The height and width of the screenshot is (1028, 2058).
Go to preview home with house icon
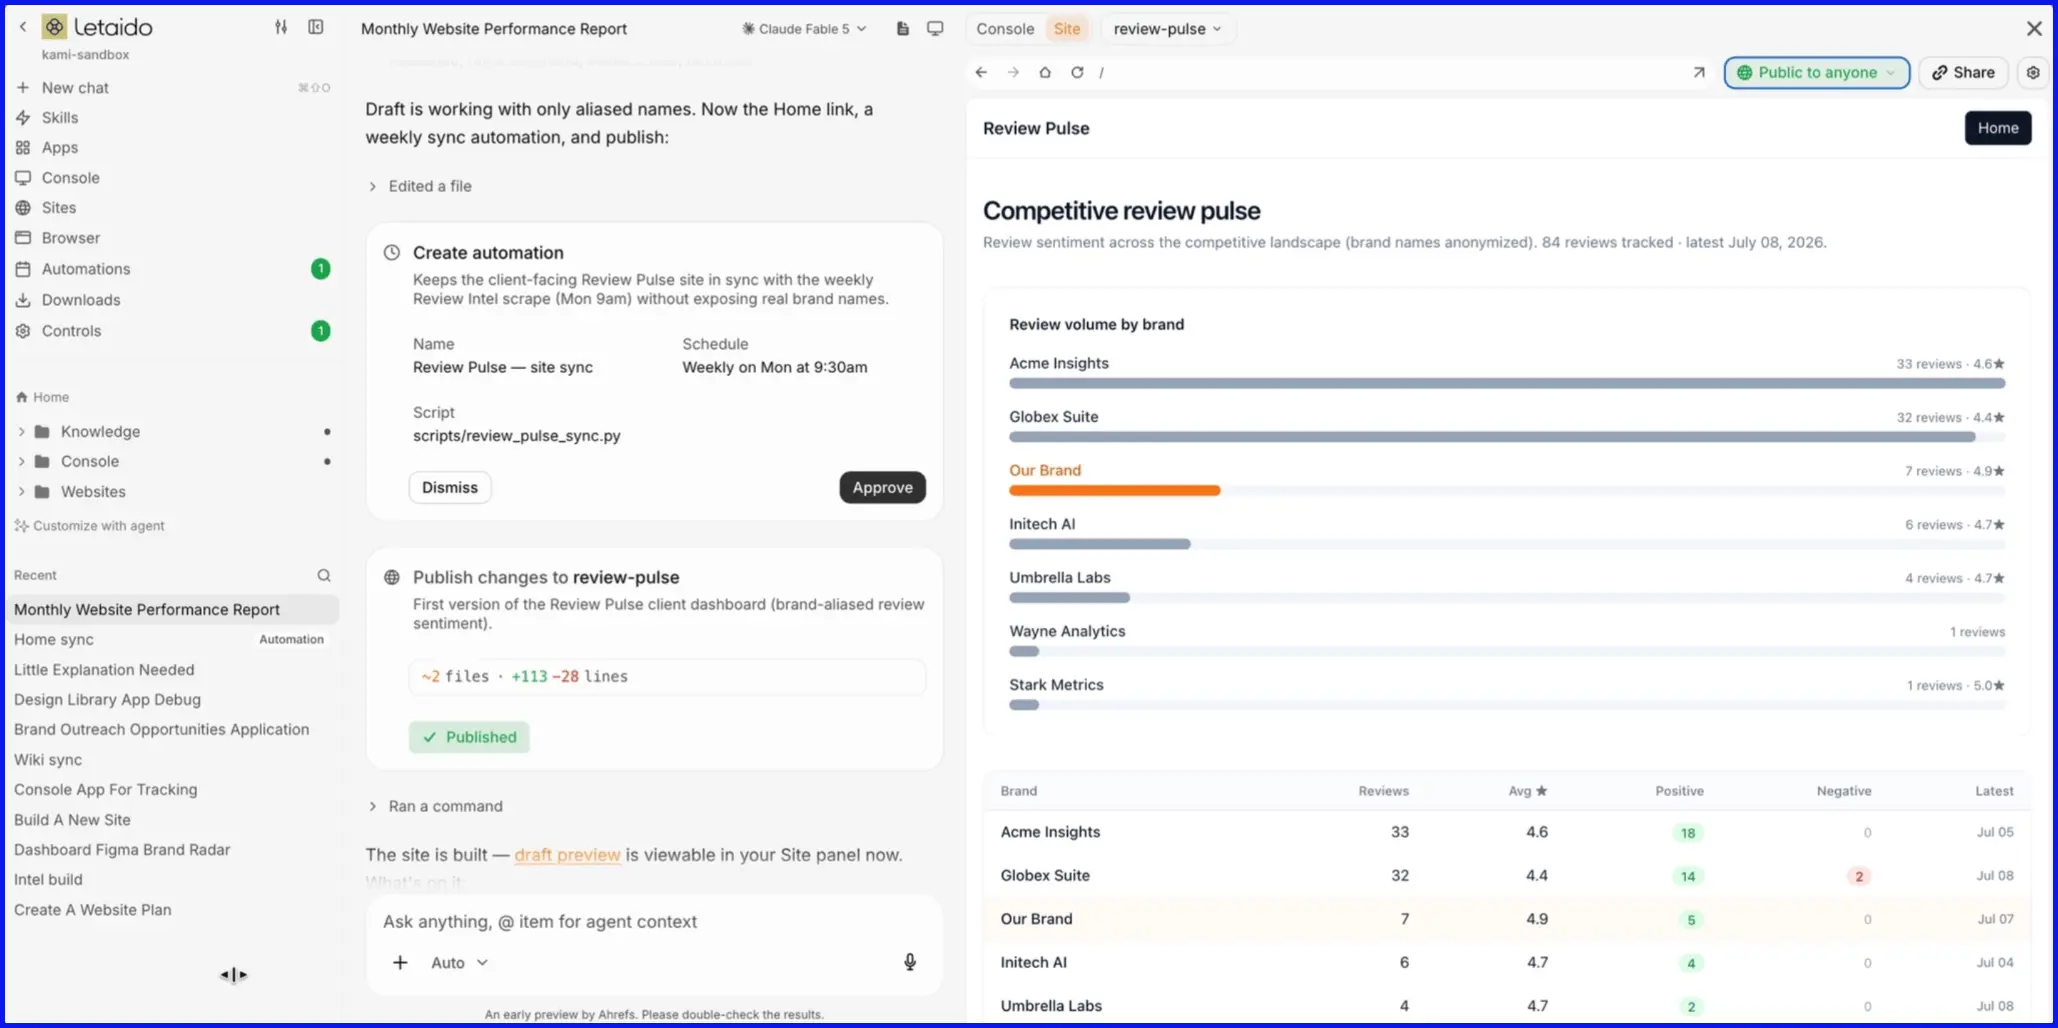tap(1045, 72)
